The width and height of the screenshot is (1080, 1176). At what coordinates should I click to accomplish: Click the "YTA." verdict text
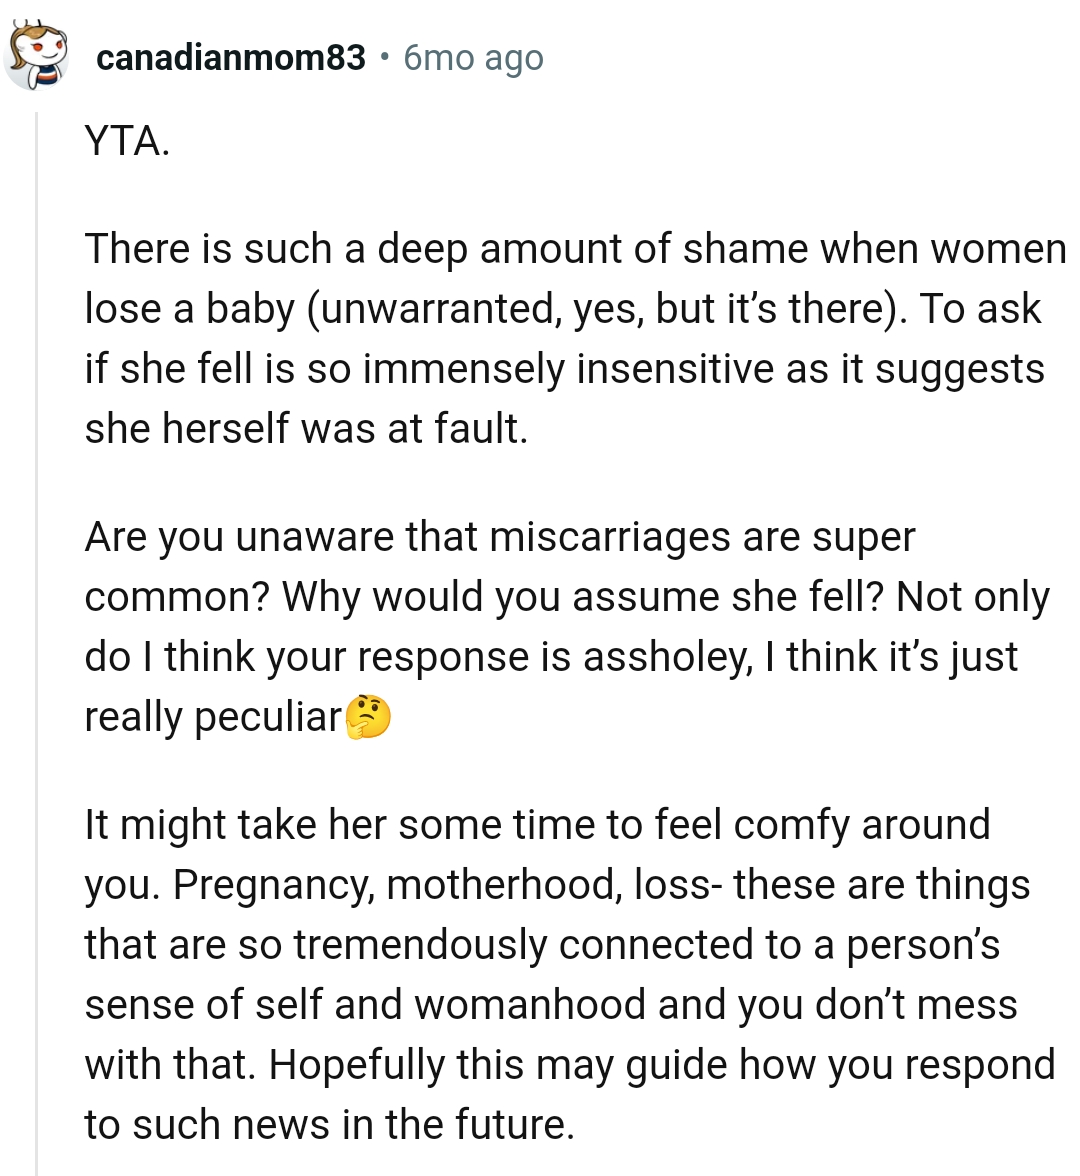point(127,141)
